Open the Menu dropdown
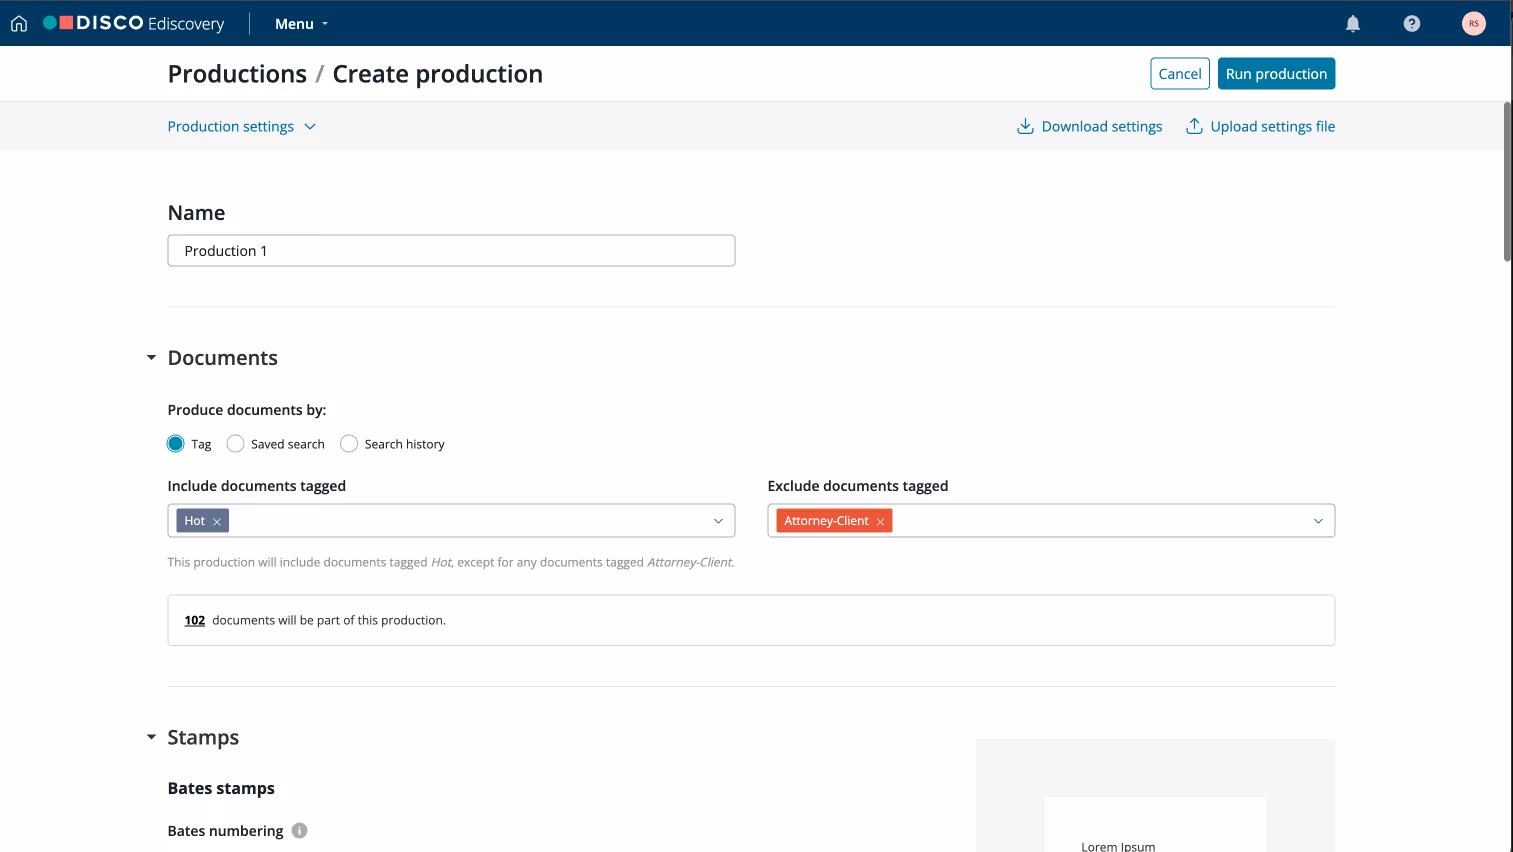This screenshot has height=852, width=1513. (x=301, y=23)
